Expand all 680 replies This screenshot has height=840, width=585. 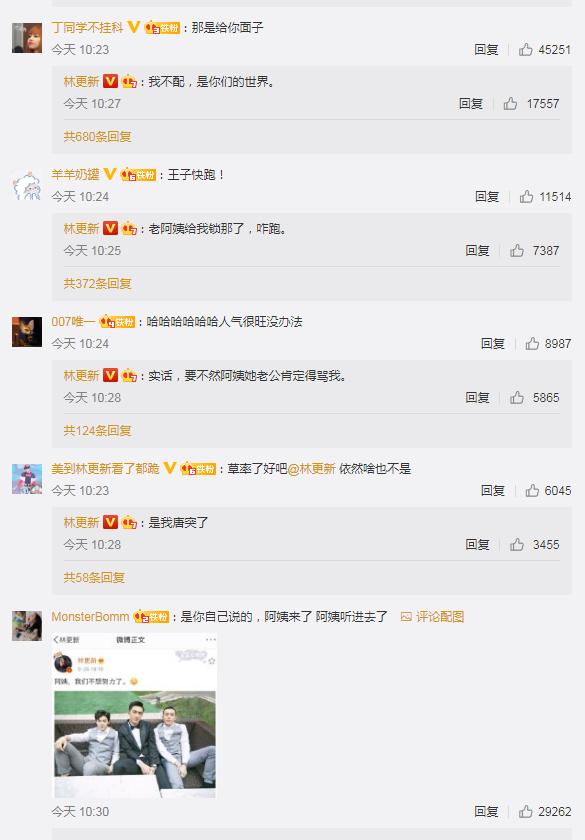pos(98,137)
